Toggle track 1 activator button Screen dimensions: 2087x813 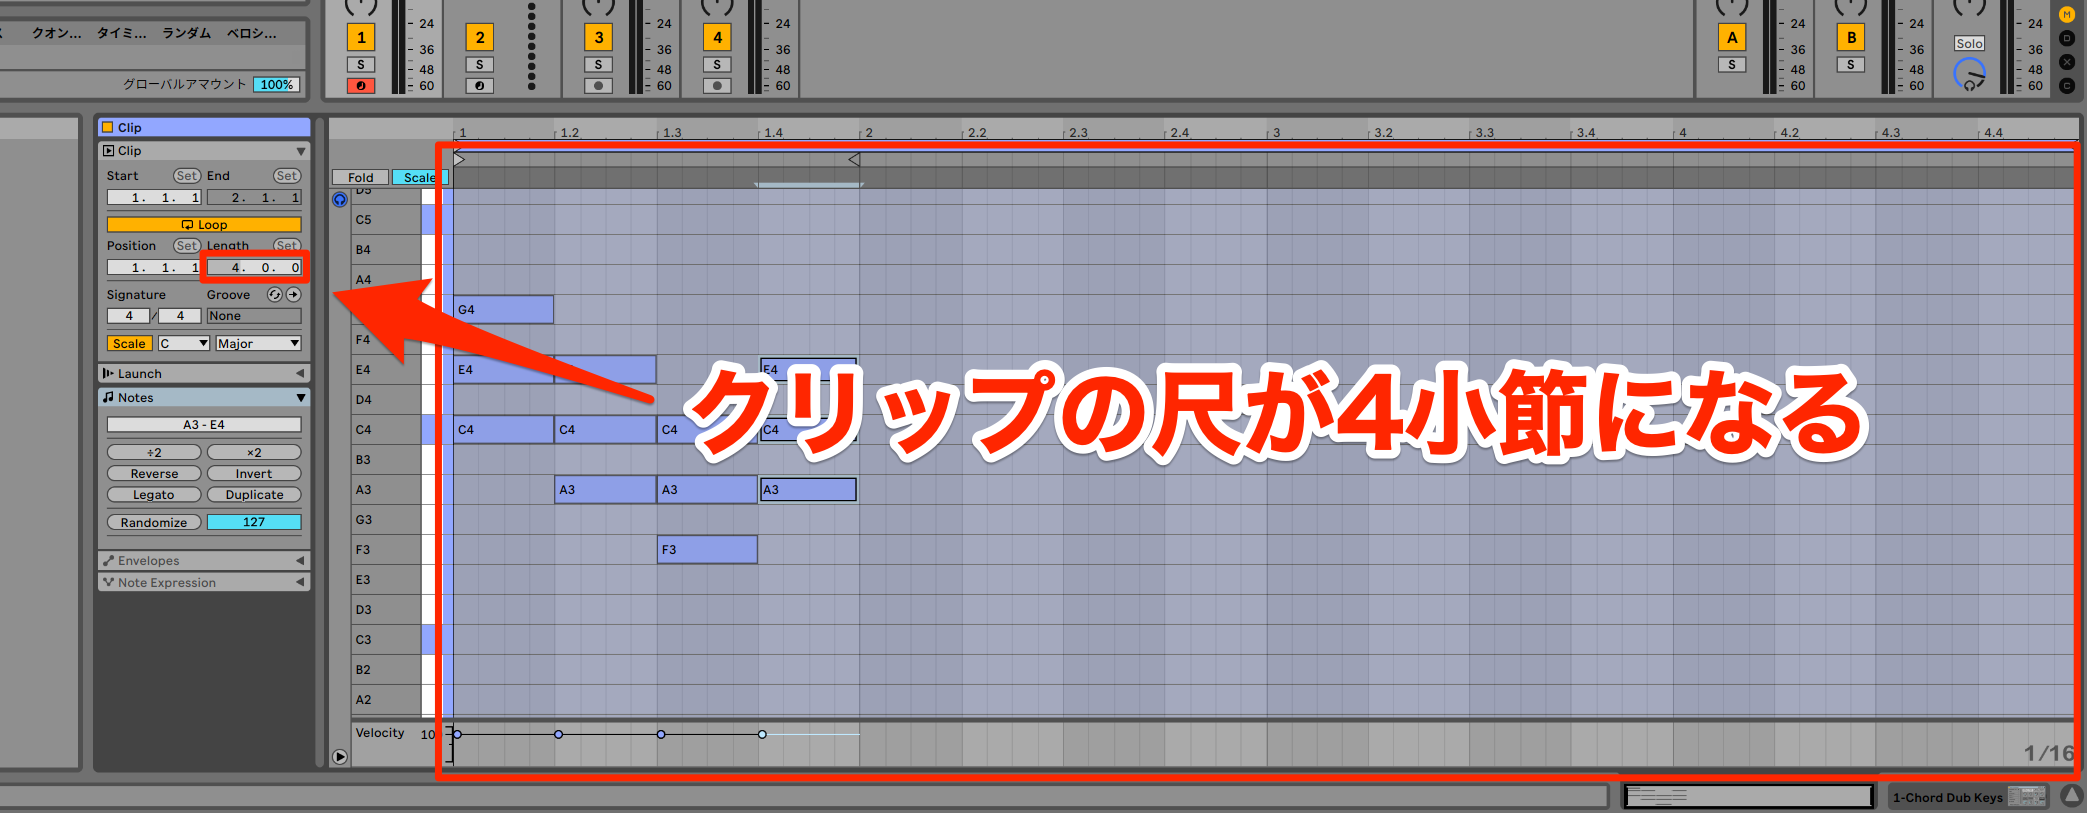[361, 38]
